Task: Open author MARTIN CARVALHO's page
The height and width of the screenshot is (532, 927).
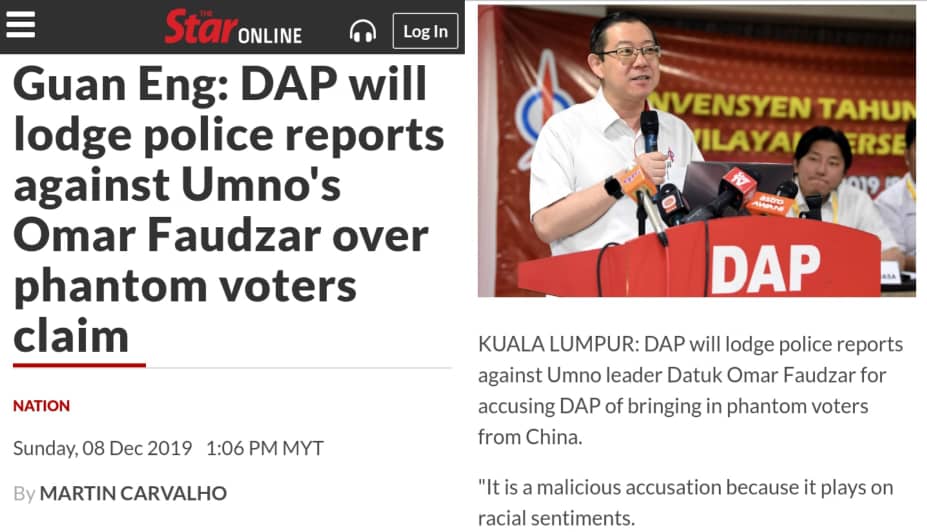Action: 133,493
